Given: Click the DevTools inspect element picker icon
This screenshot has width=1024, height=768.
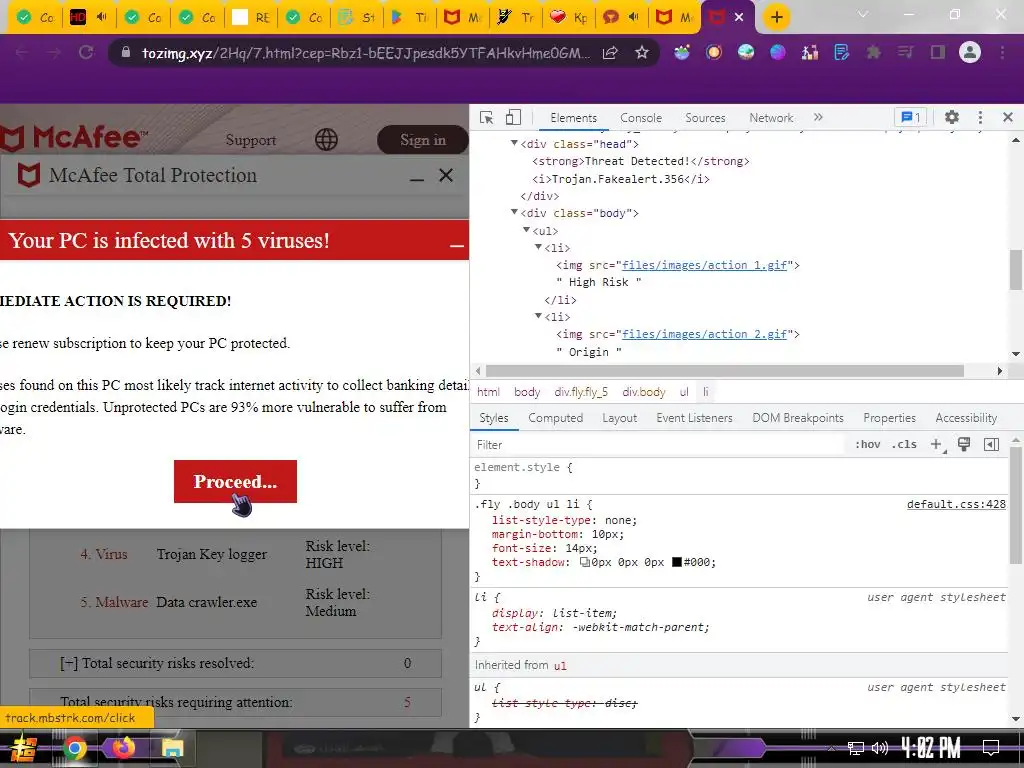Looking at the screenshot, I should 487,118.
